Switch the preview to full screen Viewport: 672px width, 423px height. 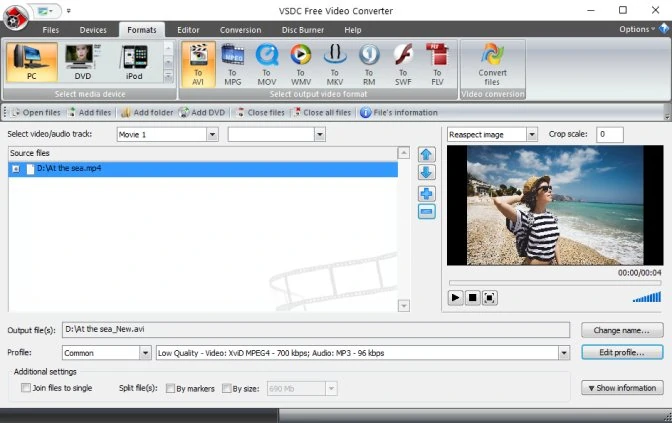point(489,297)
